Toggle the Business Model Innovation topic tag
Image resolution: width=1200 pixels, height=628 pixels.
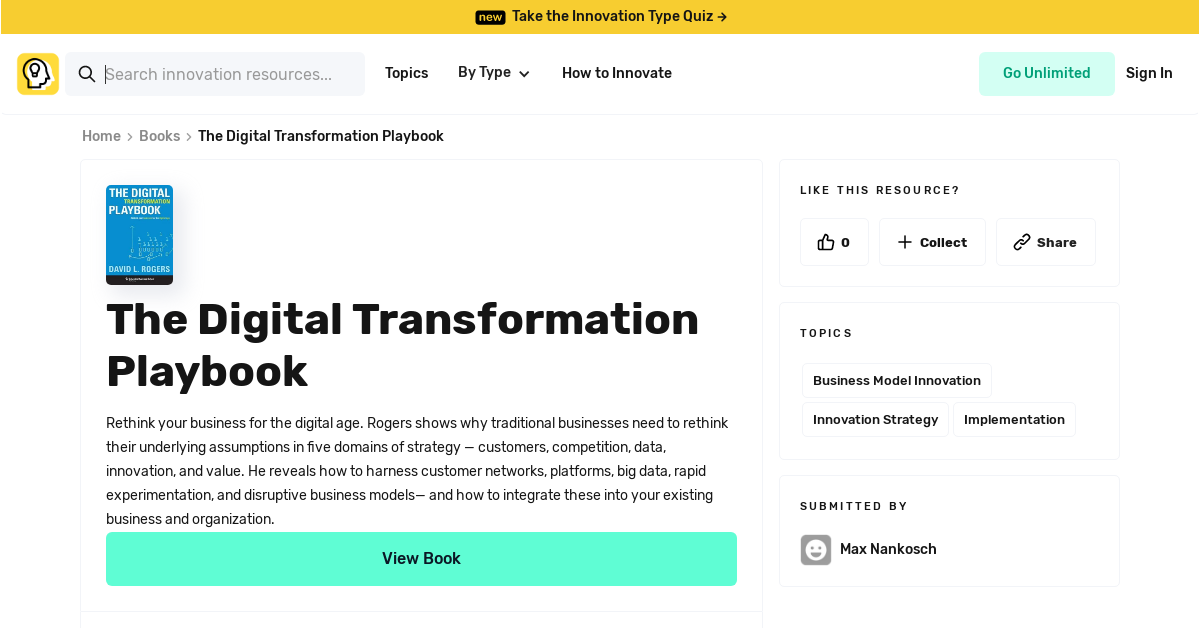(x=896, y=380)
